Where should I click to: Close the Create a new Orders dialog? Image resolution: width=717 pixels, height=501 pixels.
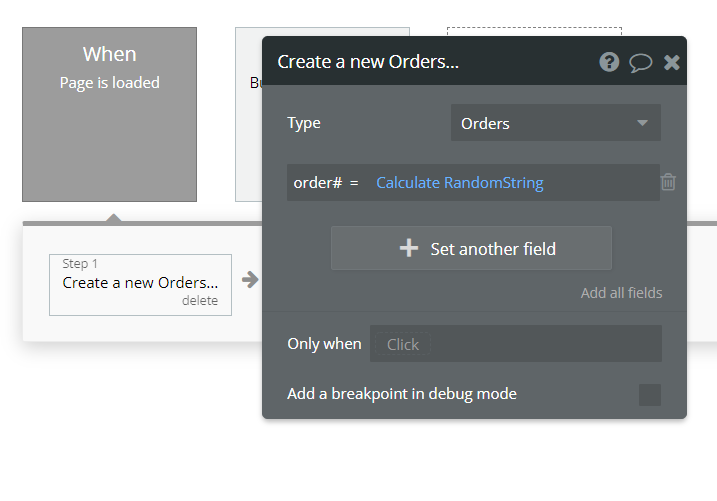pos(671,63)
